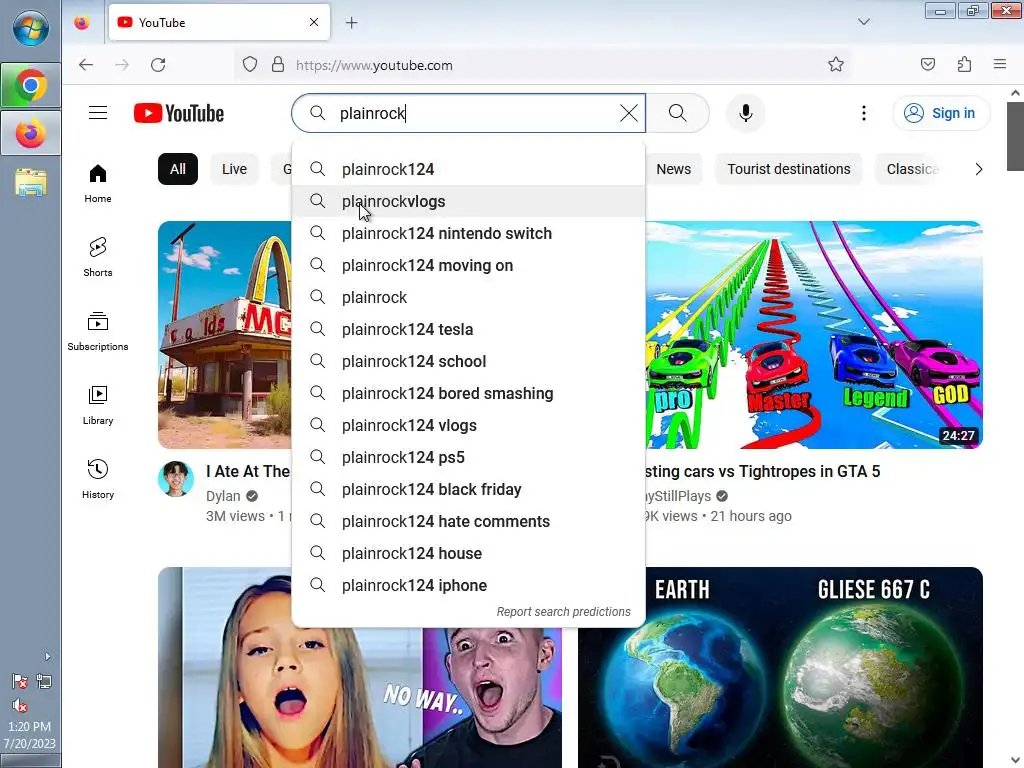Open the video title about Tightropes in GTA 5
Image resolution: width=1024 pixels, height=768 pixels.
(x=763, y=472)
